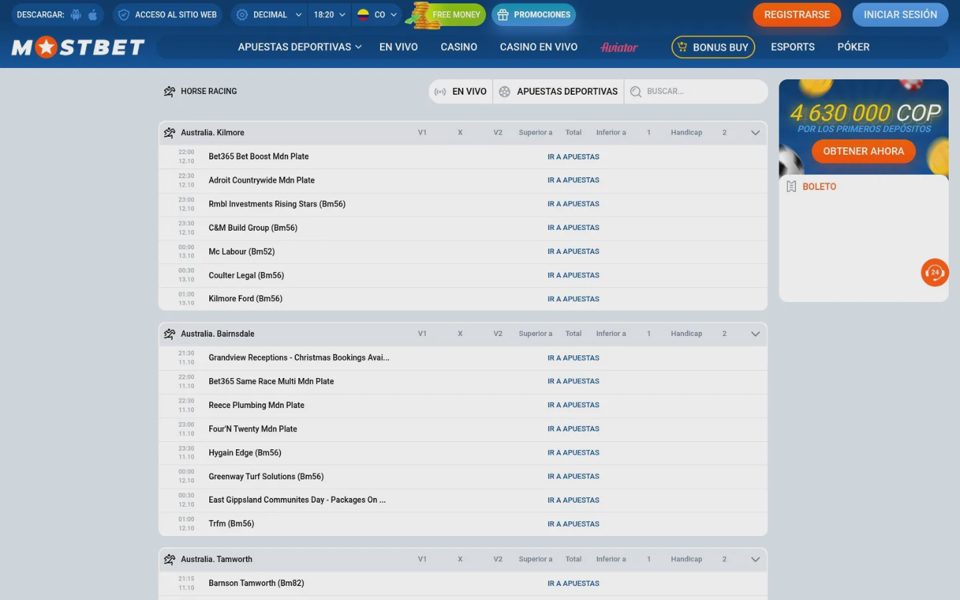Open the Apuestas Deportivas navigation dropdown
The height and width of the screenshot is (600, 960).
point(299,47)
